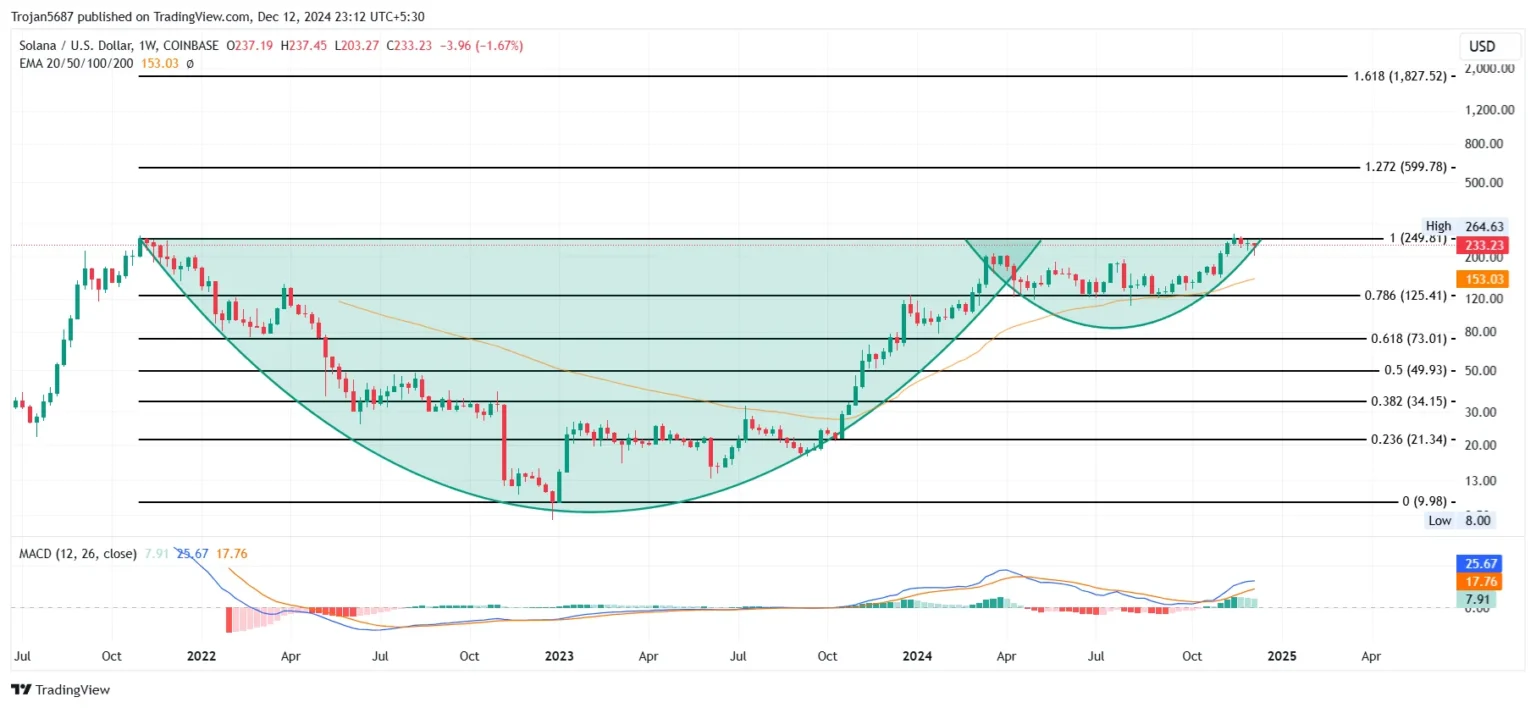The height and width of the screenshot is (708, 1536).
Task: Click the 2025 label on the time axis
Action: pyautogui.click(x=1283, y=656)
